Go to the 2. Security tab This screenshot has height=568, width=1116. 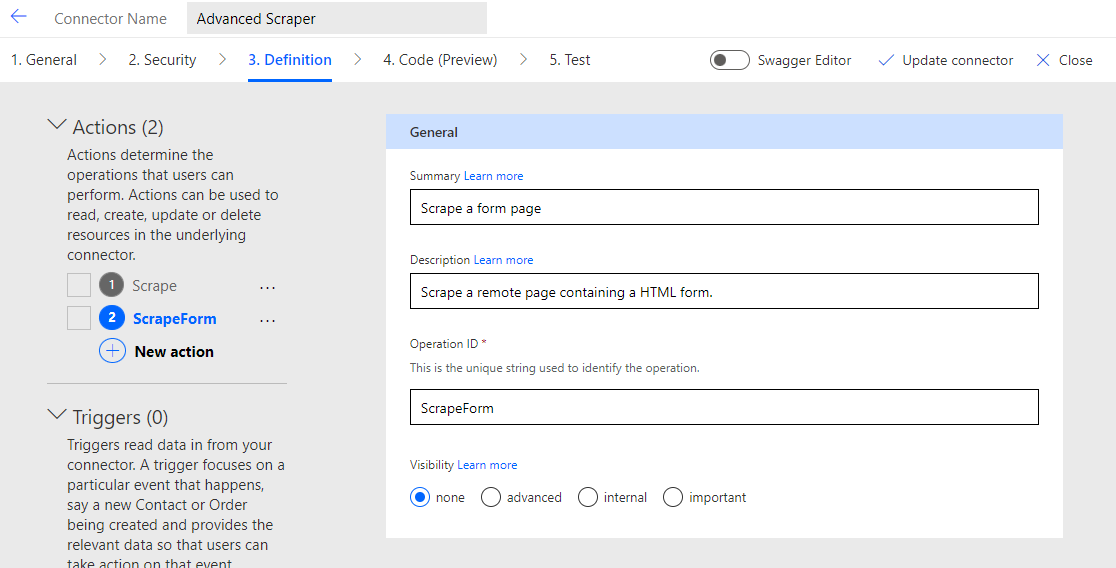[x=162, y=60]
